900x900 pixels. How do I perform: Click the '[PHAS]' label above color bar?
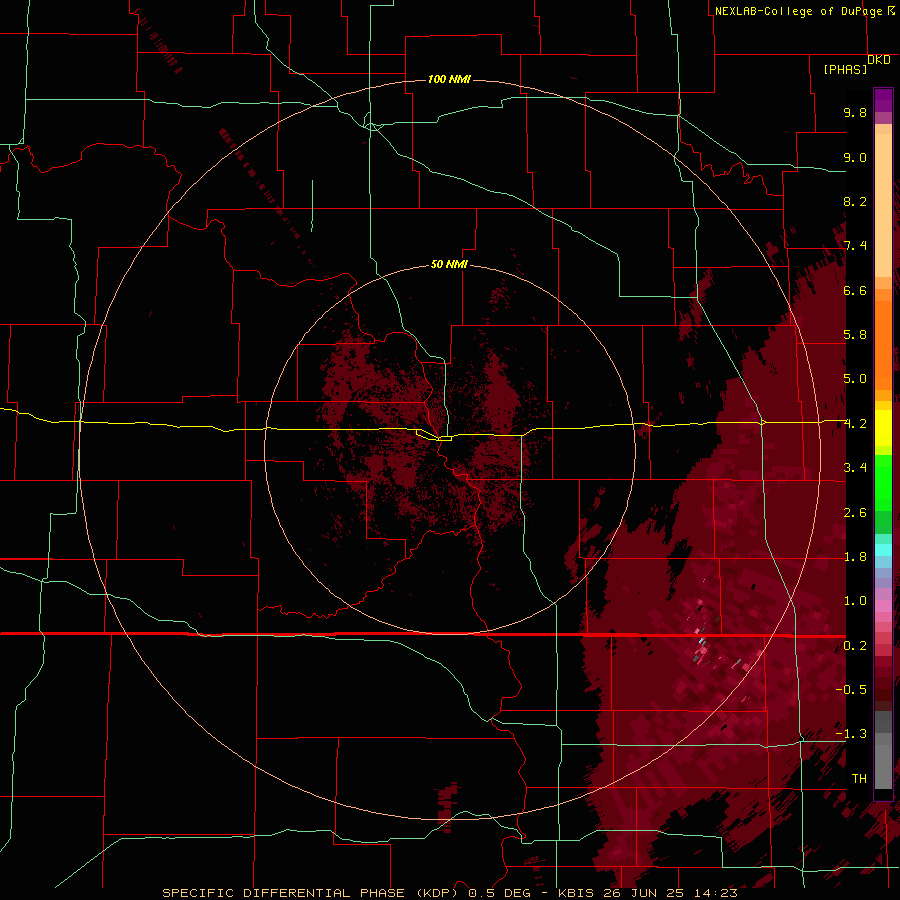(845, 69)
